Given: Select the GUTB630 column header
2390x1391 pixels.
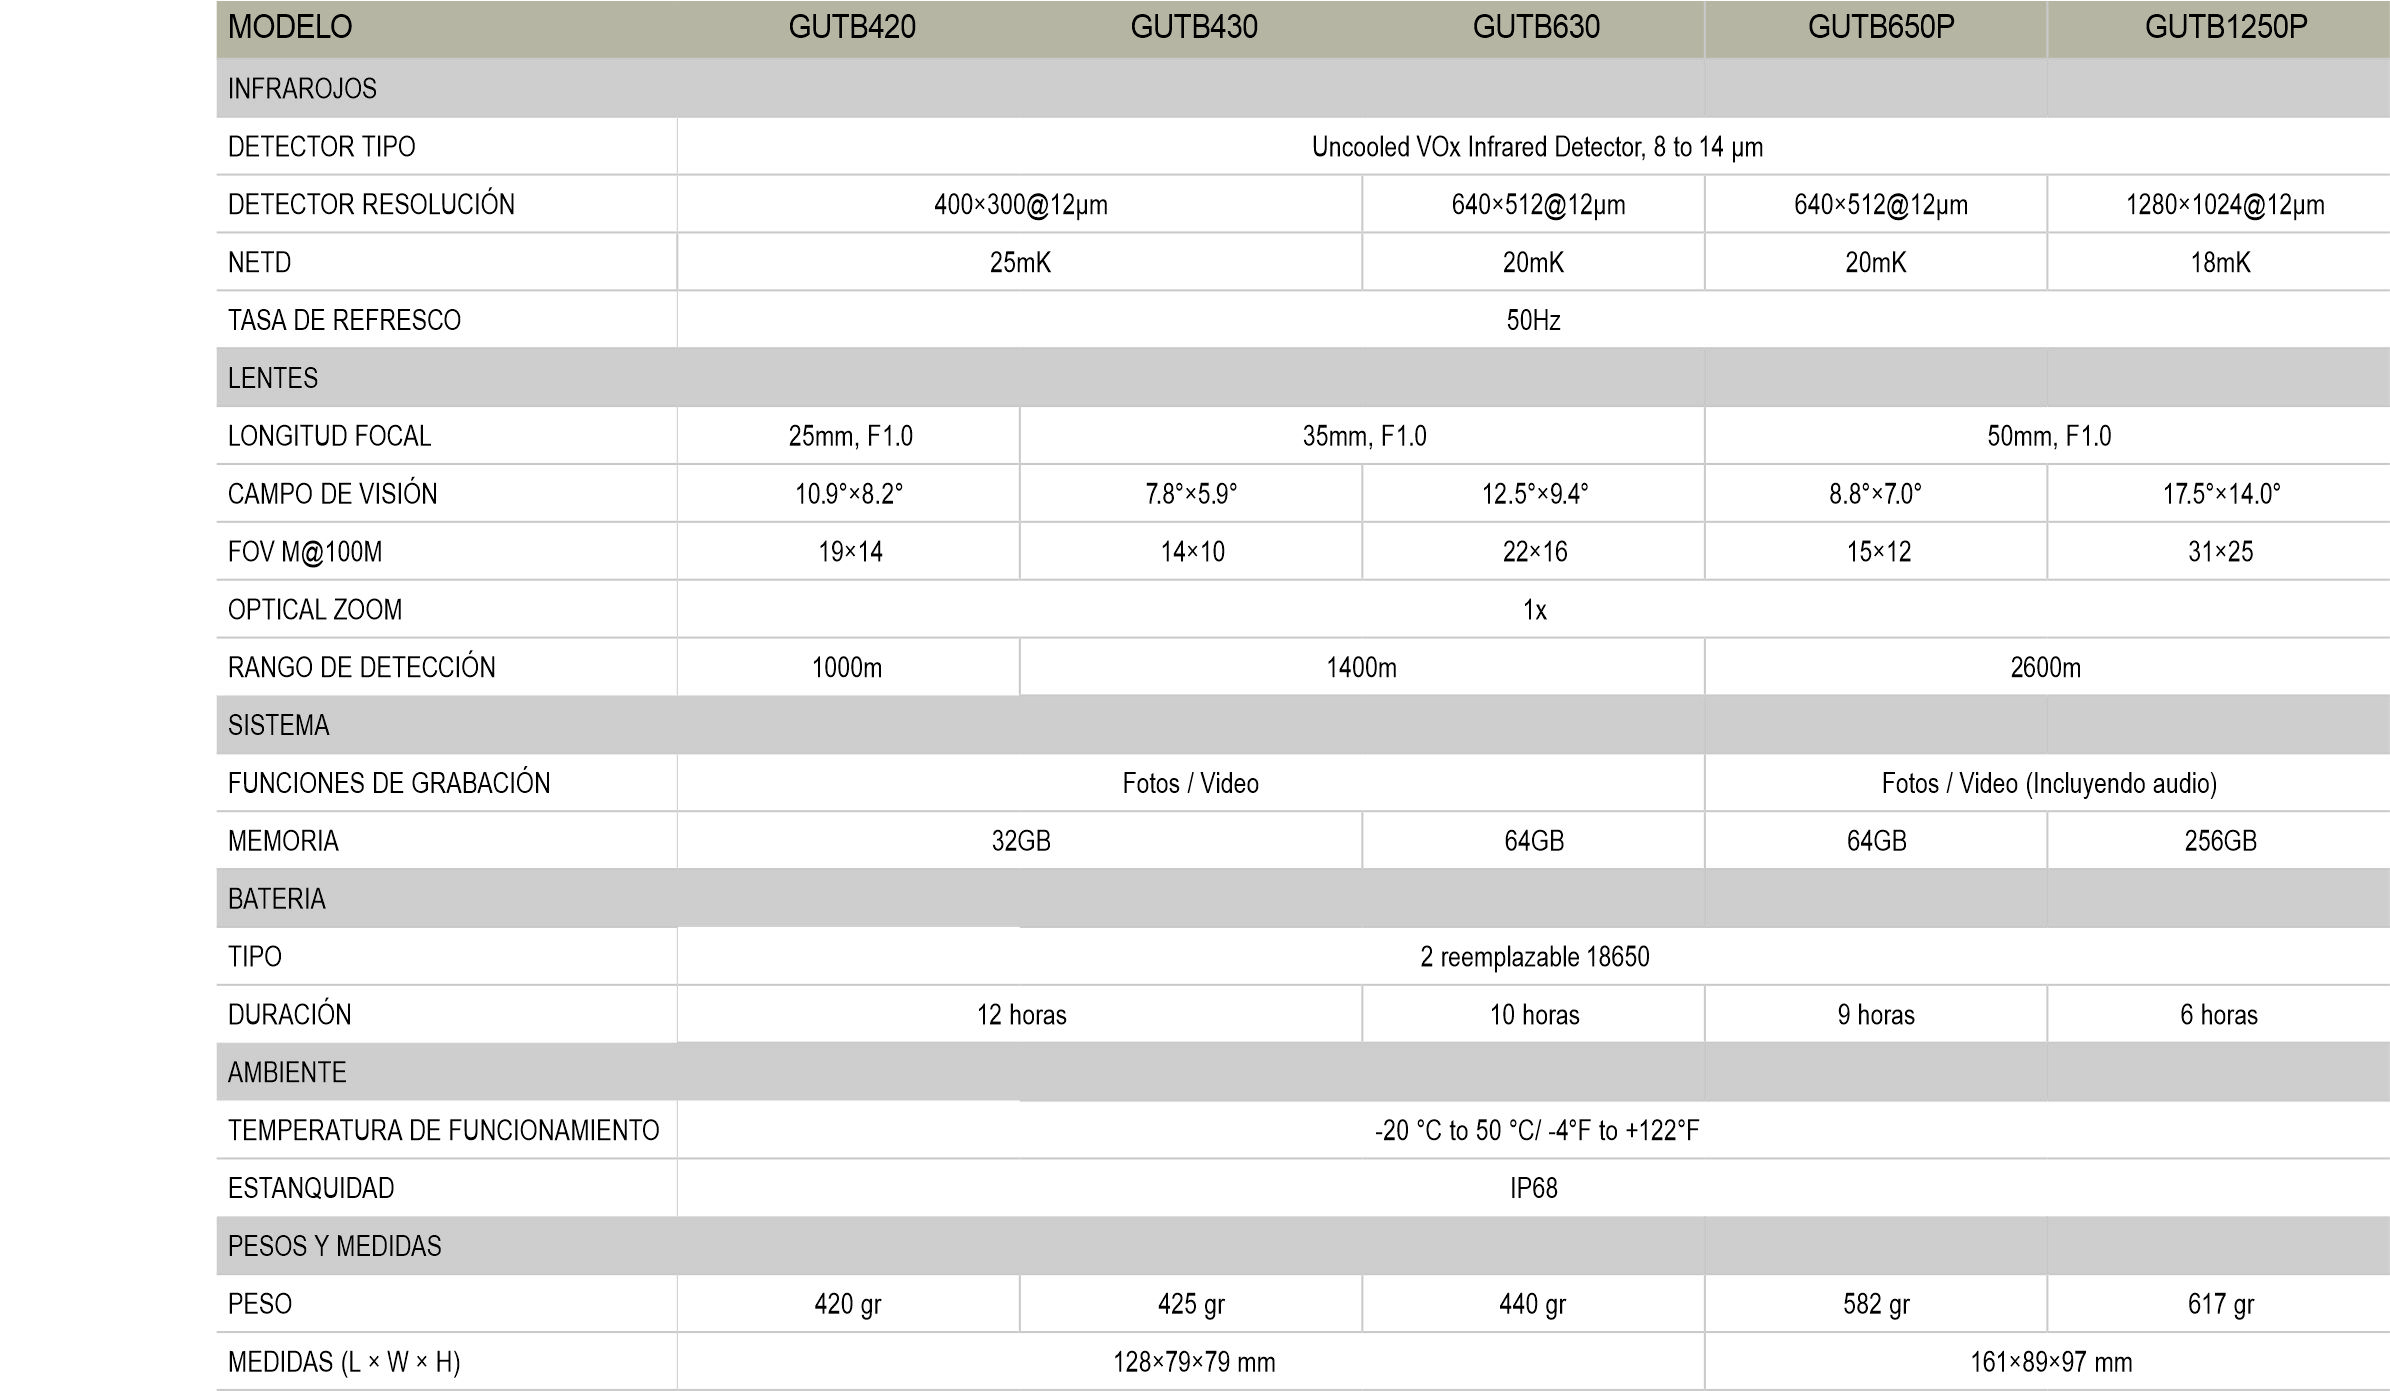Looking at the screenshot, I should (1535, 27).
